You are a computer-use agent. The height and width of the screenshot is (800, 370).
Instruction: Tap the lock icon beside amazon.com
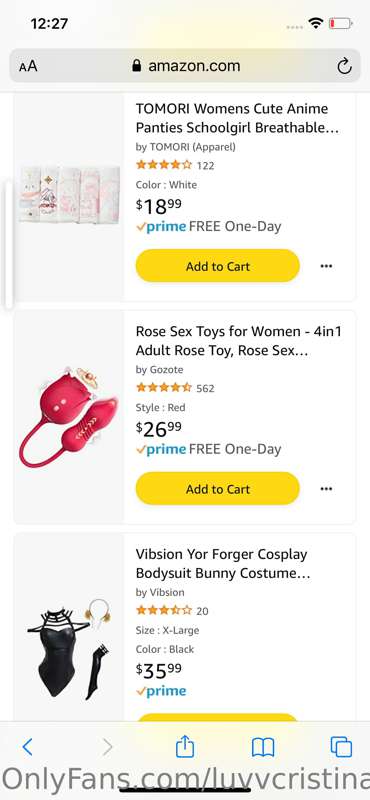[x=136, y=65]
